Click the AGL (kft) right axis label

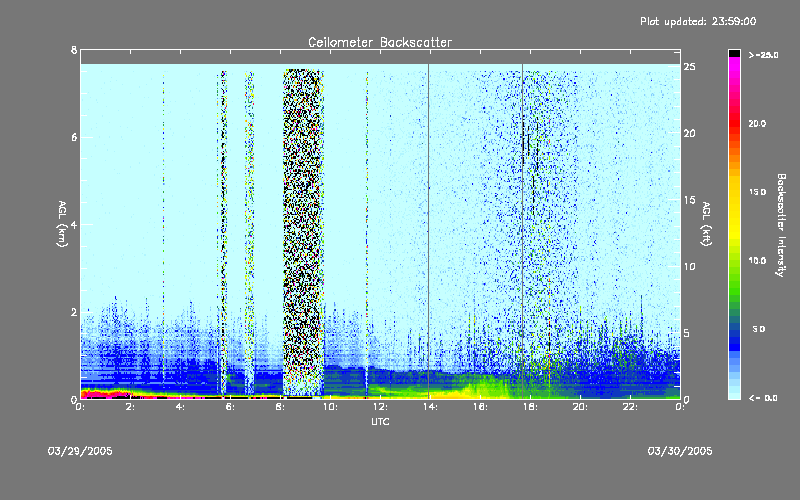pos(706,224)
